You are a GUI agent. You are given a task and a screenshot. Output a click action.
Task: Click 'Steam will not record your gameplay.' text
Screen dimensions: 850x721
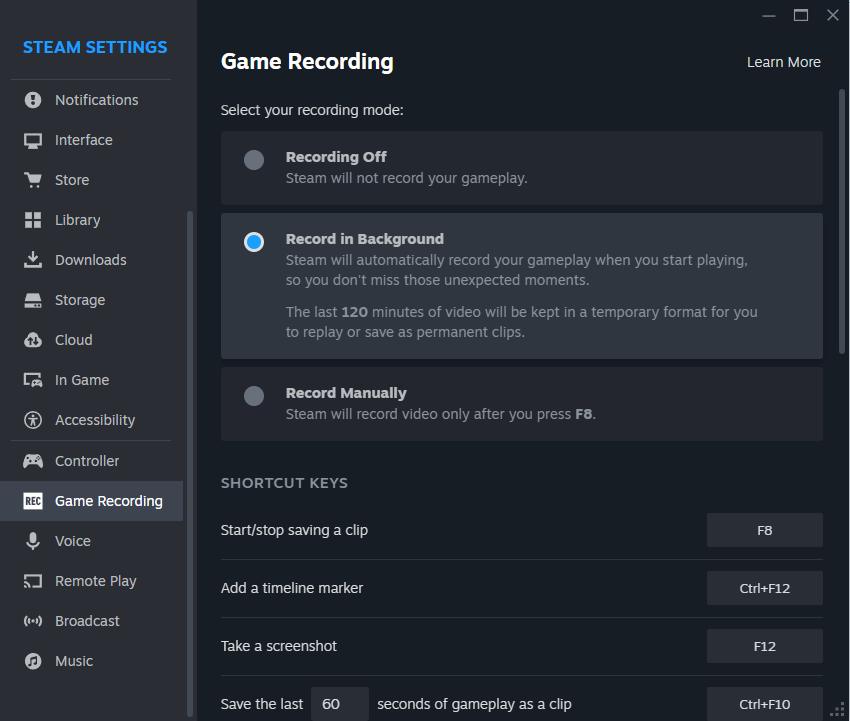[x=407, y=178]
